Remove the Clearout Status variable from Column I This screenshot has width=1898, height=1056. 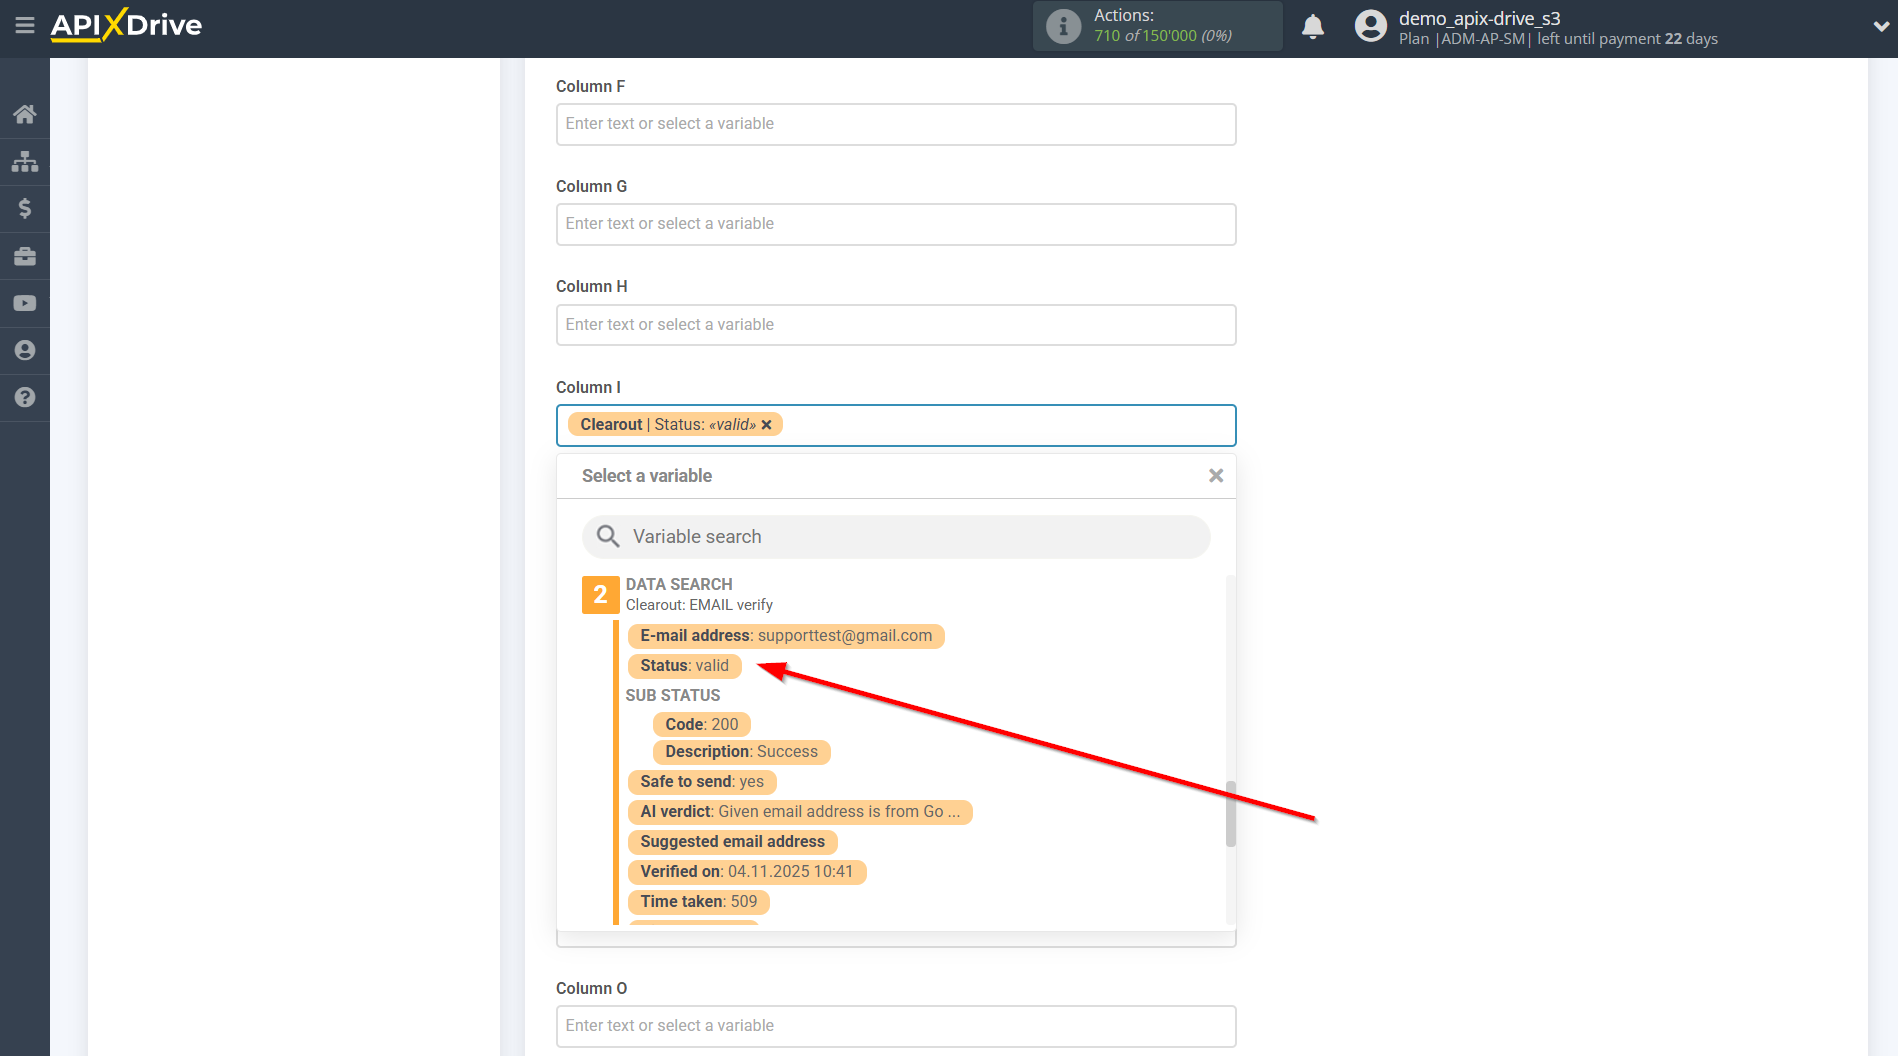(766, 424)
